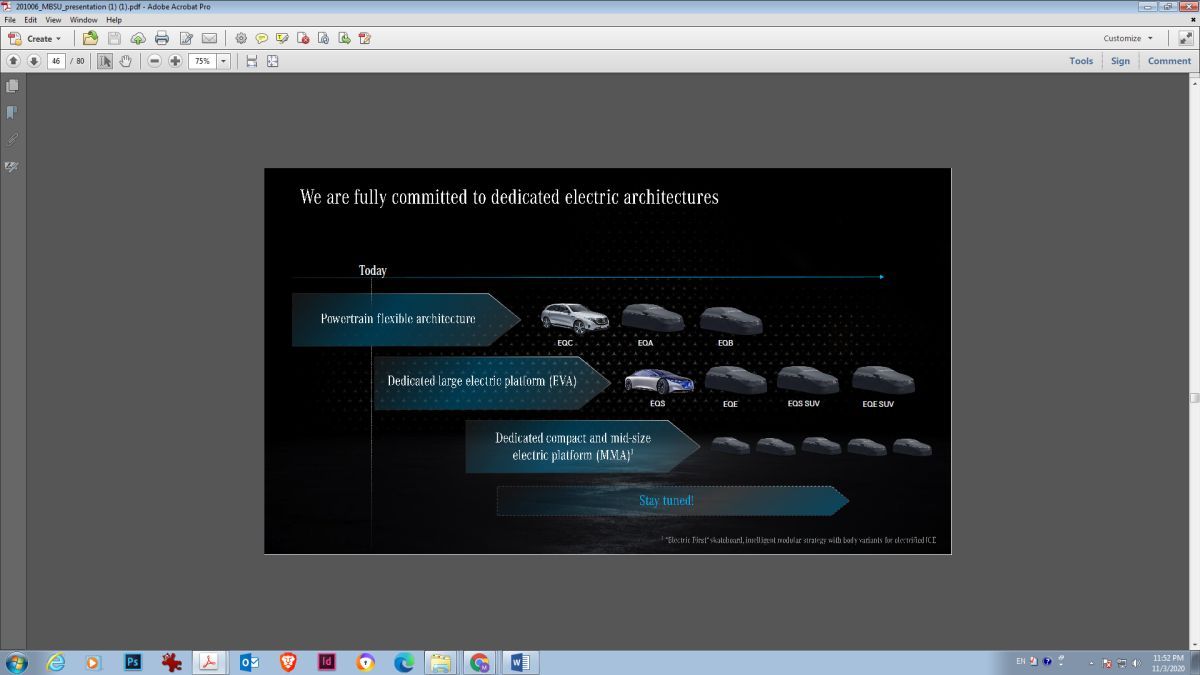Toggle the Sign pane
This screenshot has width=1200, height=675.
coord(1120,61)
